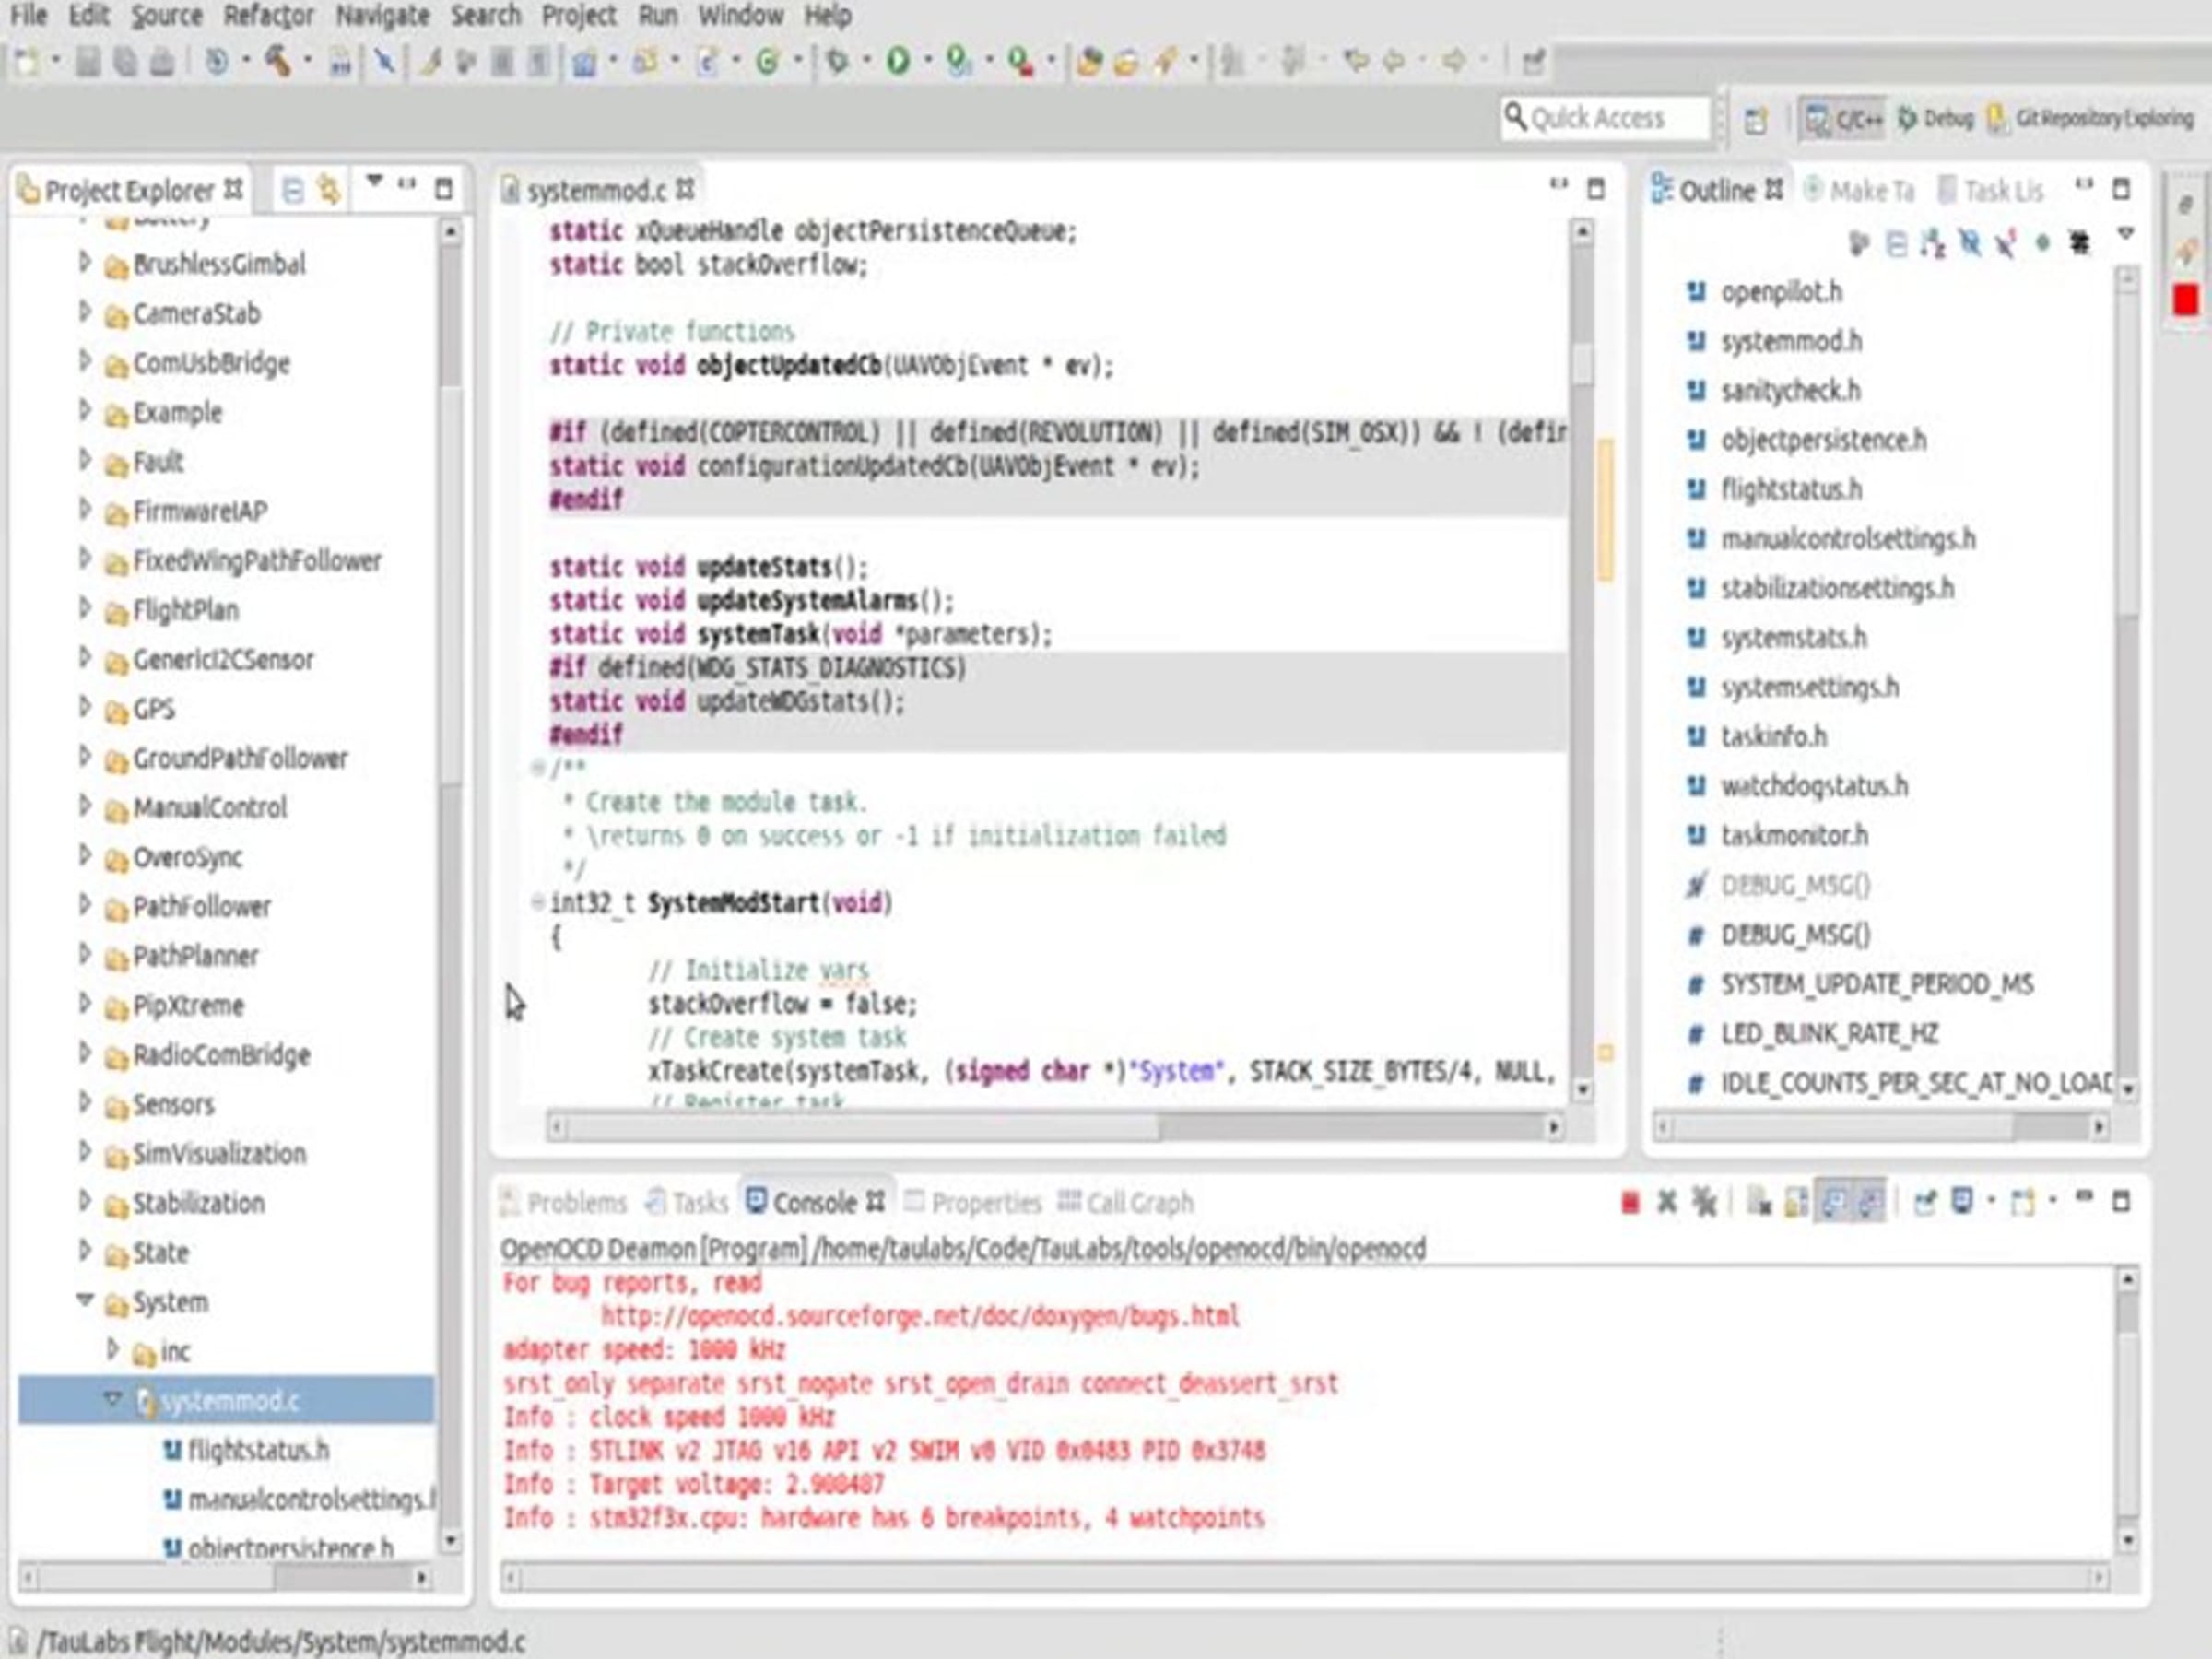Toggle Link with Editor in Project Explorer

[328, 190]
